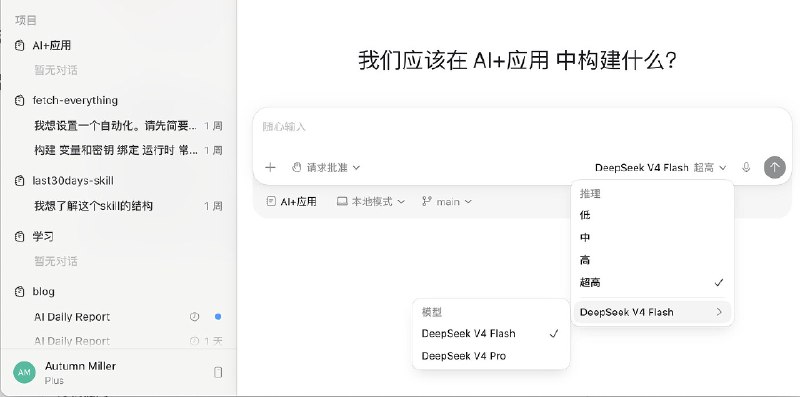Click the plus attach icon in the input box
This screenshot has height=397, width=800.
click(270, 167)
